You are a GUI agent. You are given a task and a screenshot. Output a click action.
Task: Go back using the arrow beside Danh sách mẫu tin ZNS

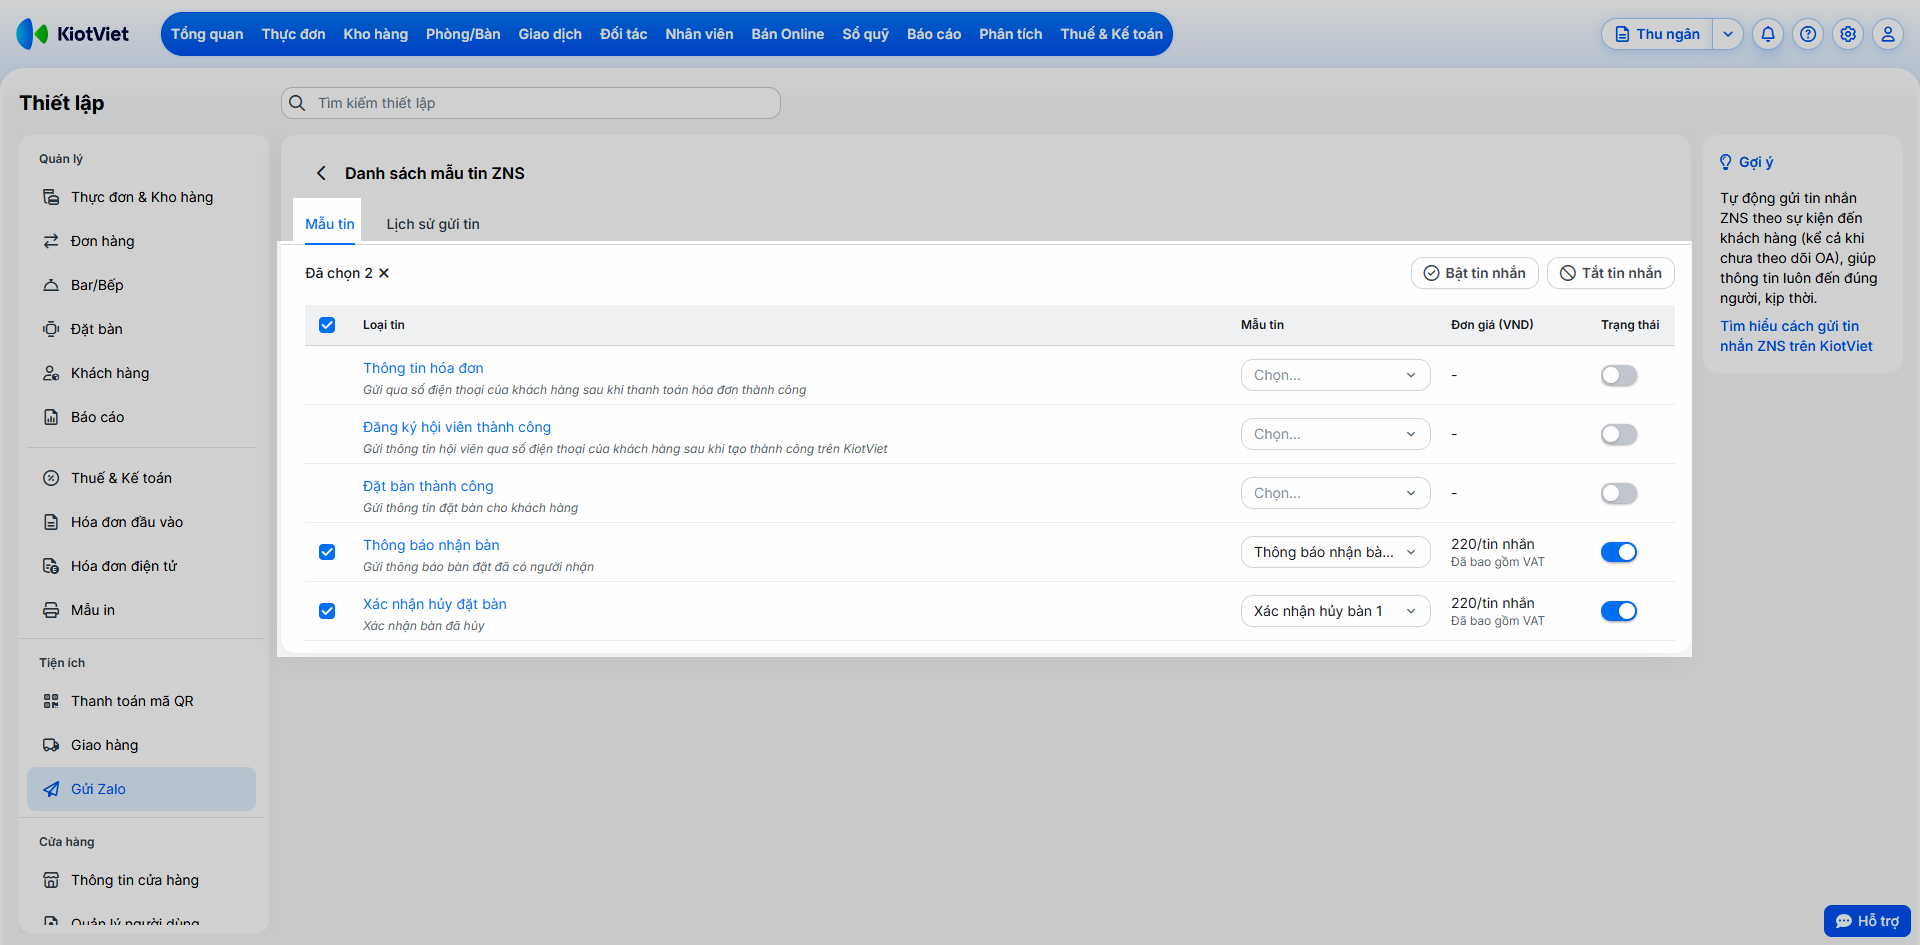(x=321, y=173)
